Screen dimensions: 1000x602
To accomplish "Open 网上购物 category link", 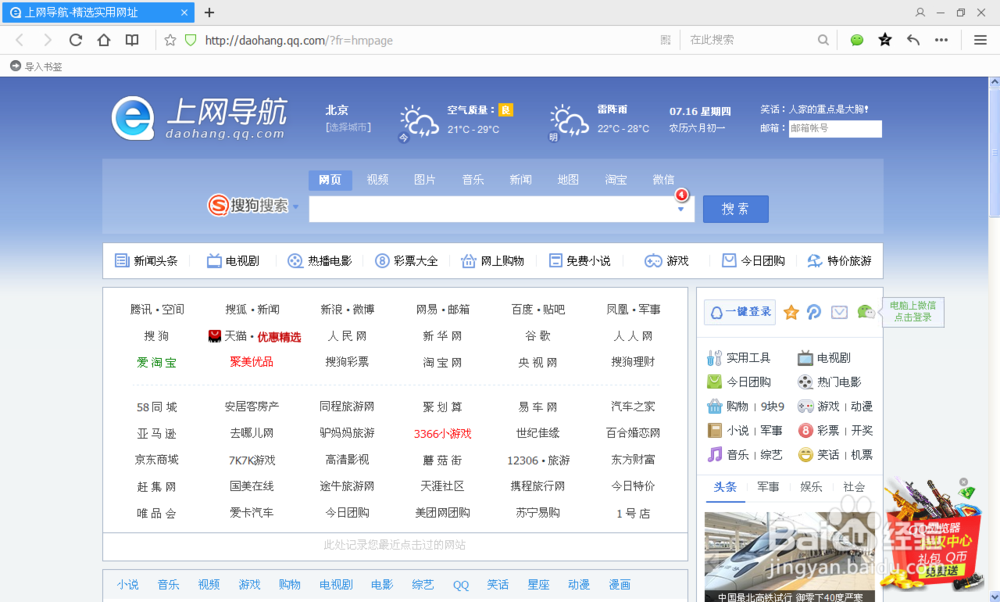I will coord(492,261).
